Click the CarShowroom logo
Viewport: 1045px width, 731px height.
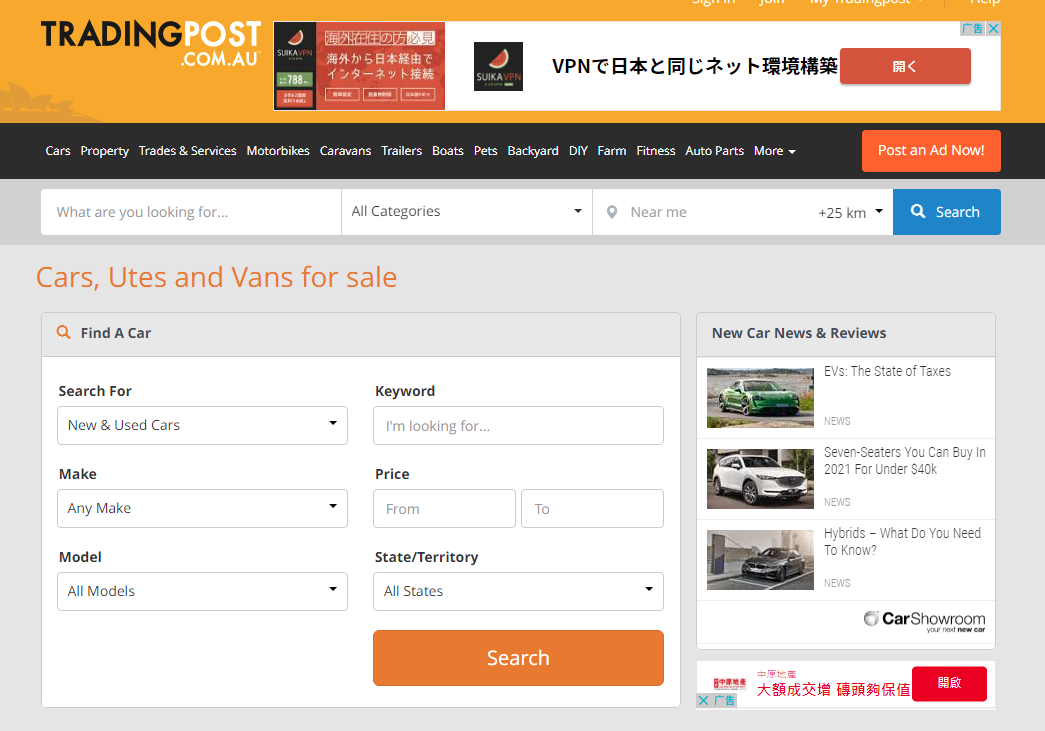point(925,621)
